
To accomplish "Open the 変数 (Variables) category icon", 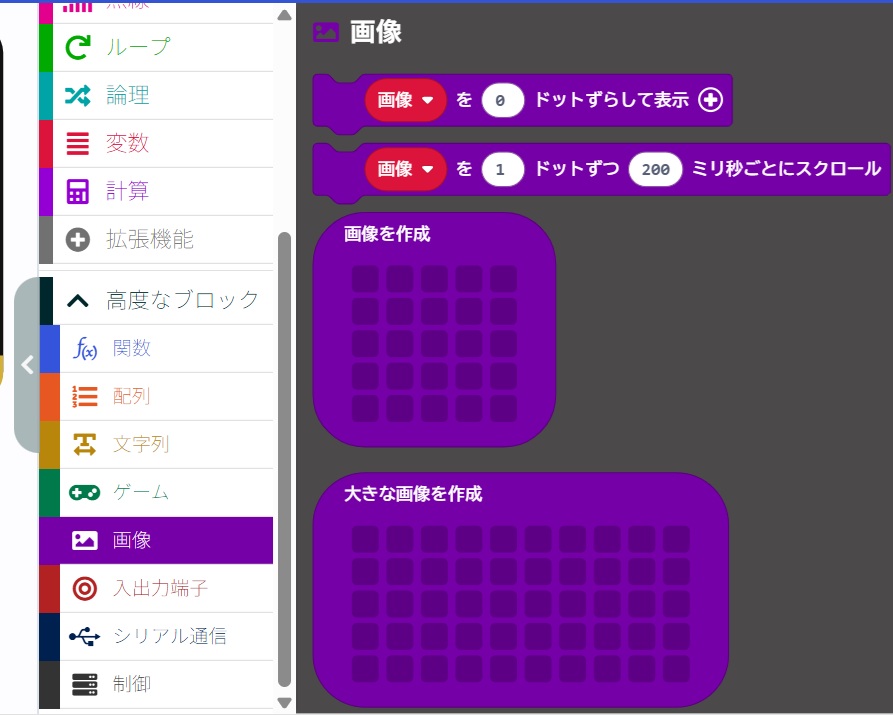I will tap(78, 143).
